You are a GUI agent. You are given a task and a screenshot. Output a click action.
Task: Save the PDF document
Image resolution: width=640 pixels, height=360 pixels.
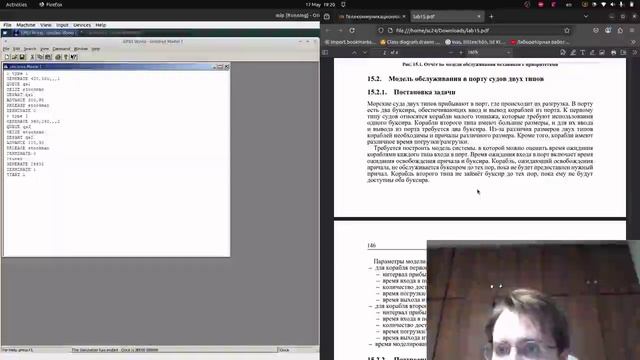[623, 52]
